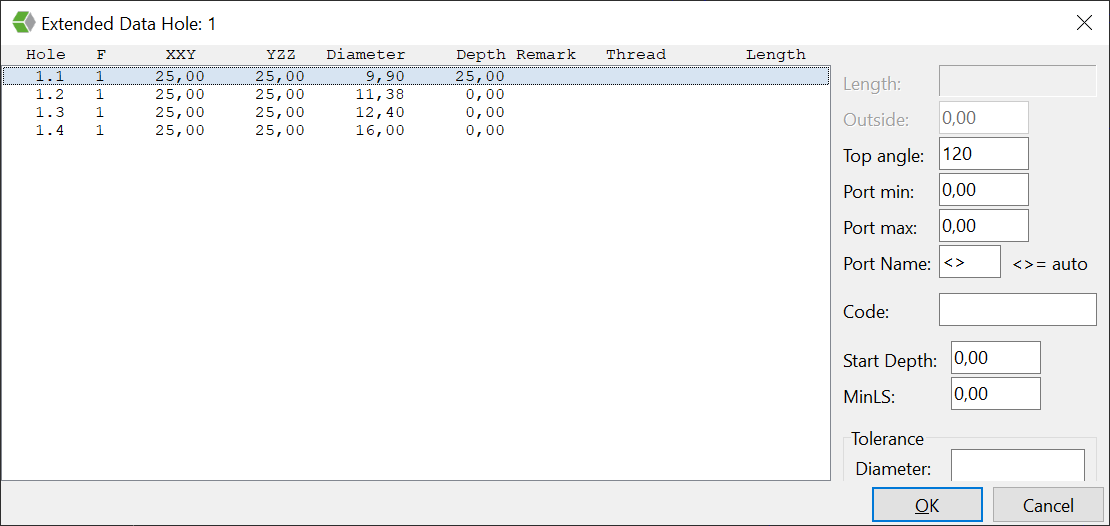
Task: Click the disabled Outside field
Action: [x=983, y=118]
